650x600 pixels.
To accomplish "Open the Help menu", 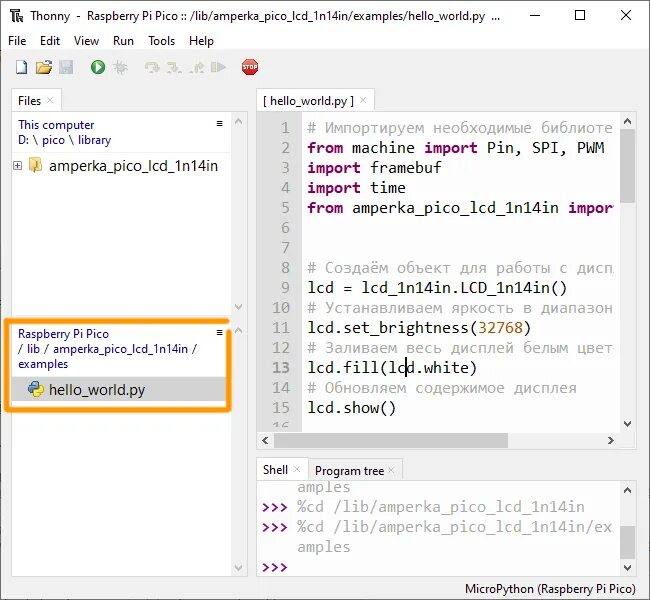I will (x=201, y=41).
